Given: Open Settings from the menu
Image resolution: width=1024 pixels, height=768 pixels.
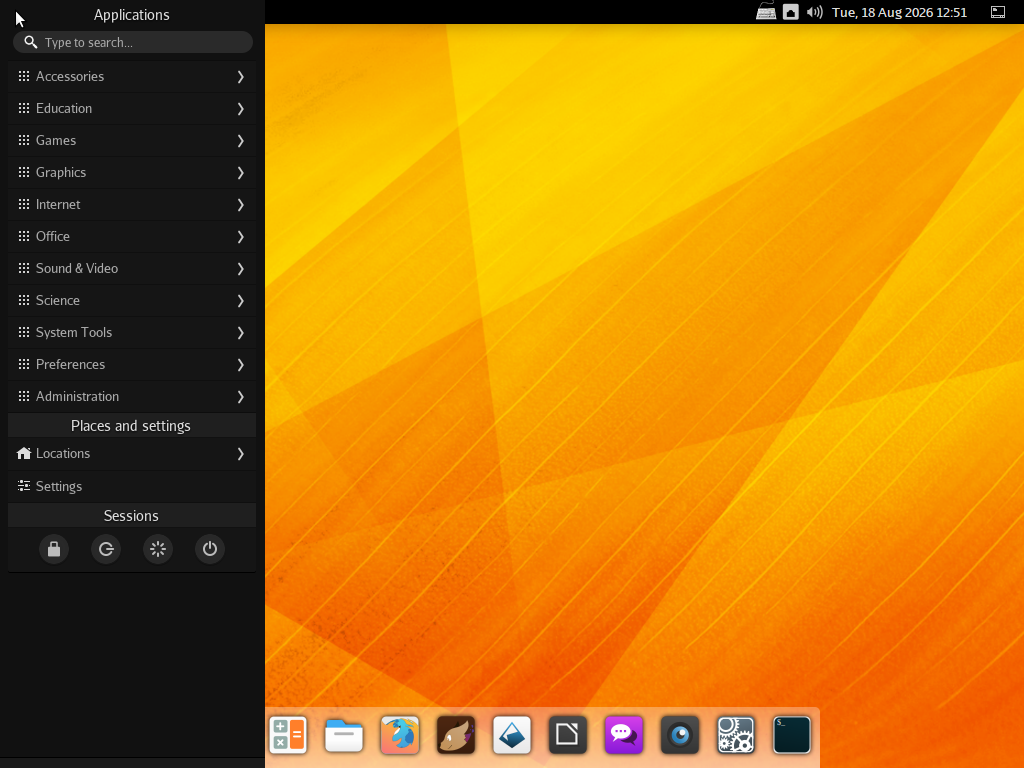Looking at the screenshot, I should (x=132, y=487).
